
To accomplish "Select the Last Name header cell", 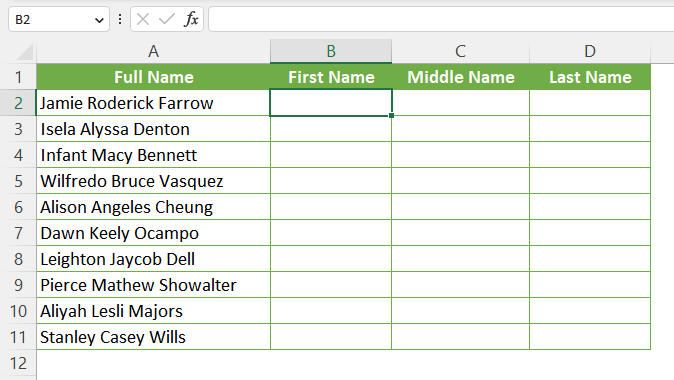I will point(590,77).
